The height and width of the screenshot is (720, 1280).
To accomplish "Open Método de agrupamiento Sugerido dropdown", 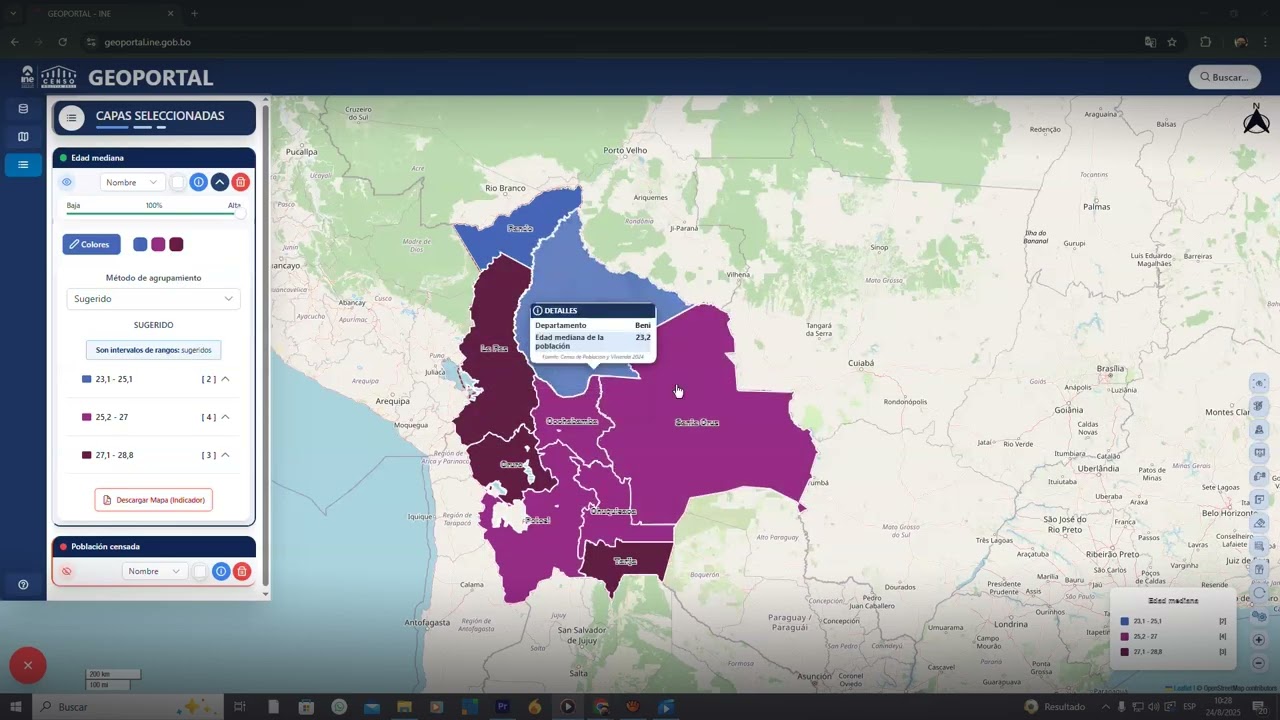I will point(153,299).
